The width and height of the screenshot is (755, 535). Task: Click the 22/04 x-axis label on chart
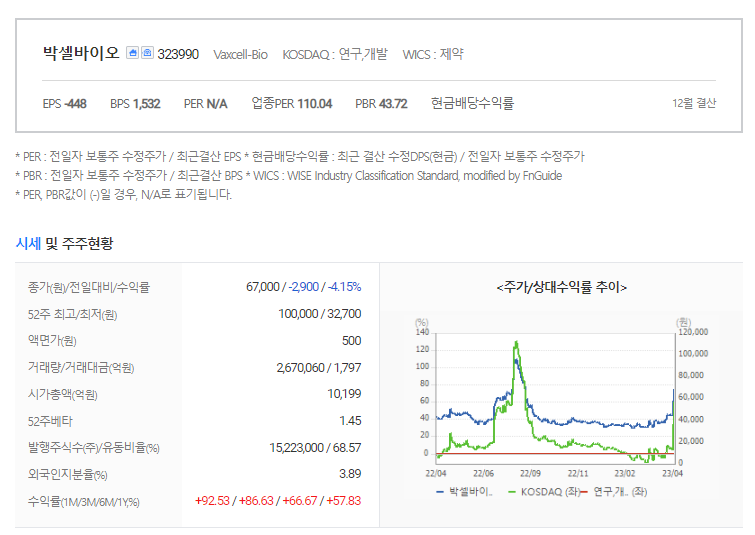tap(436, 473)
